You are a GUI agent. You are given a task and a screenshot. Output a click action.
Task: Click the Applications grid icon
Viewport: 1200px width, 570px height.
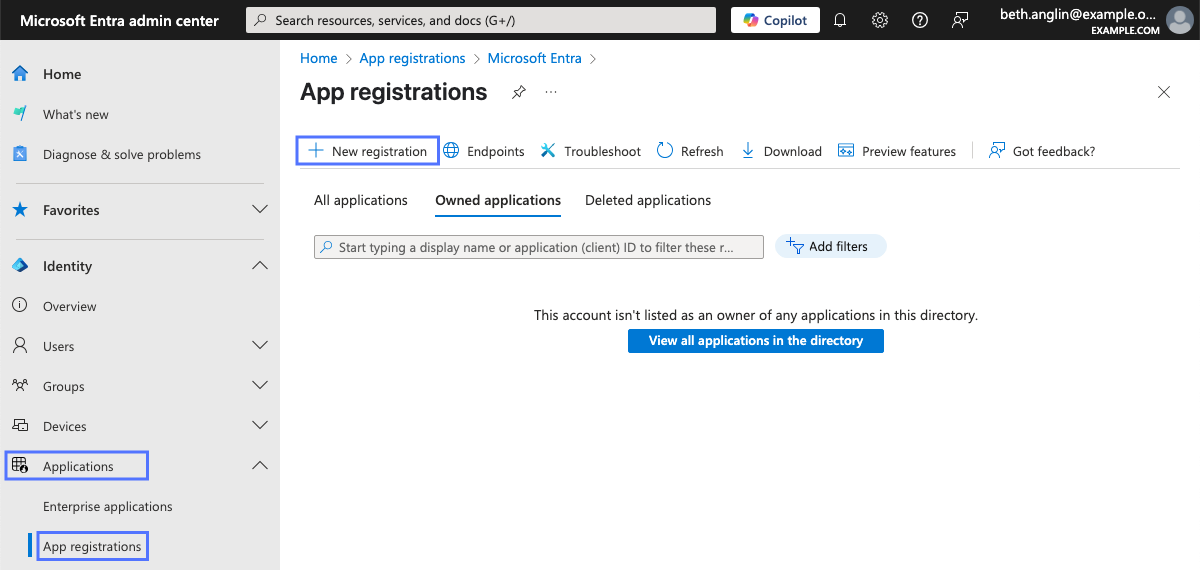point(19,466)
